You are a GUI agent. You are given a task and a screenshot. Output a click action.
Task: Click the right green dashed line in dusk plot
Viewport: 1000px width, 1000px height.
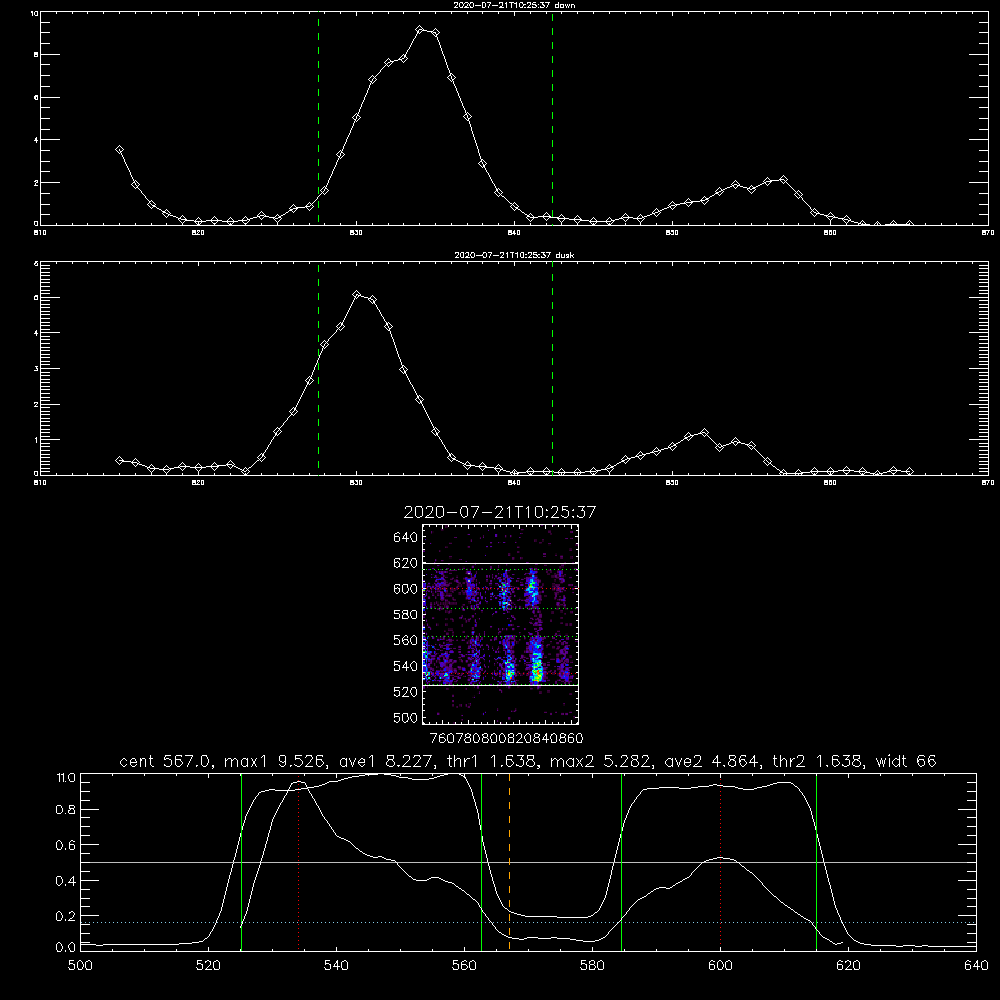tap(552, 369)
